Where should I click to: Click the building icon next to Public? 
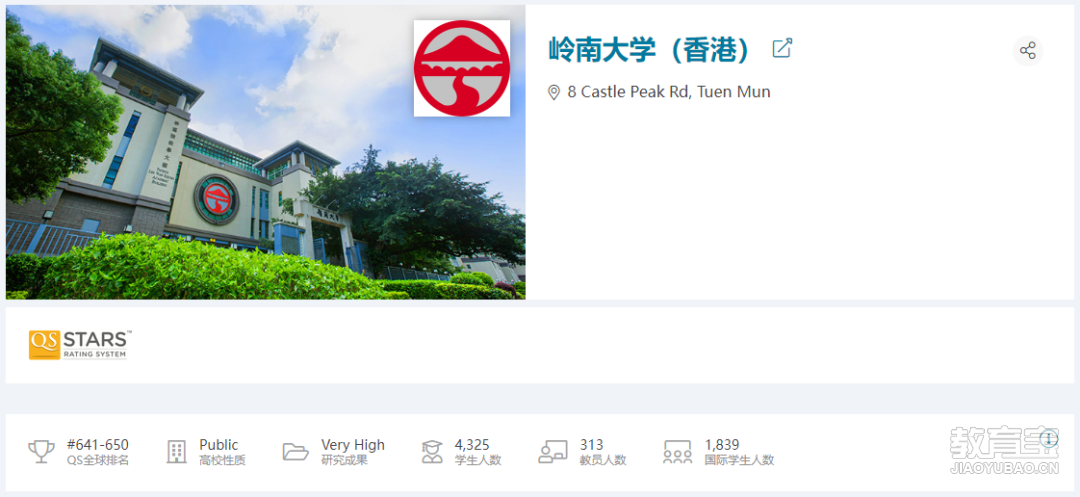176,452
